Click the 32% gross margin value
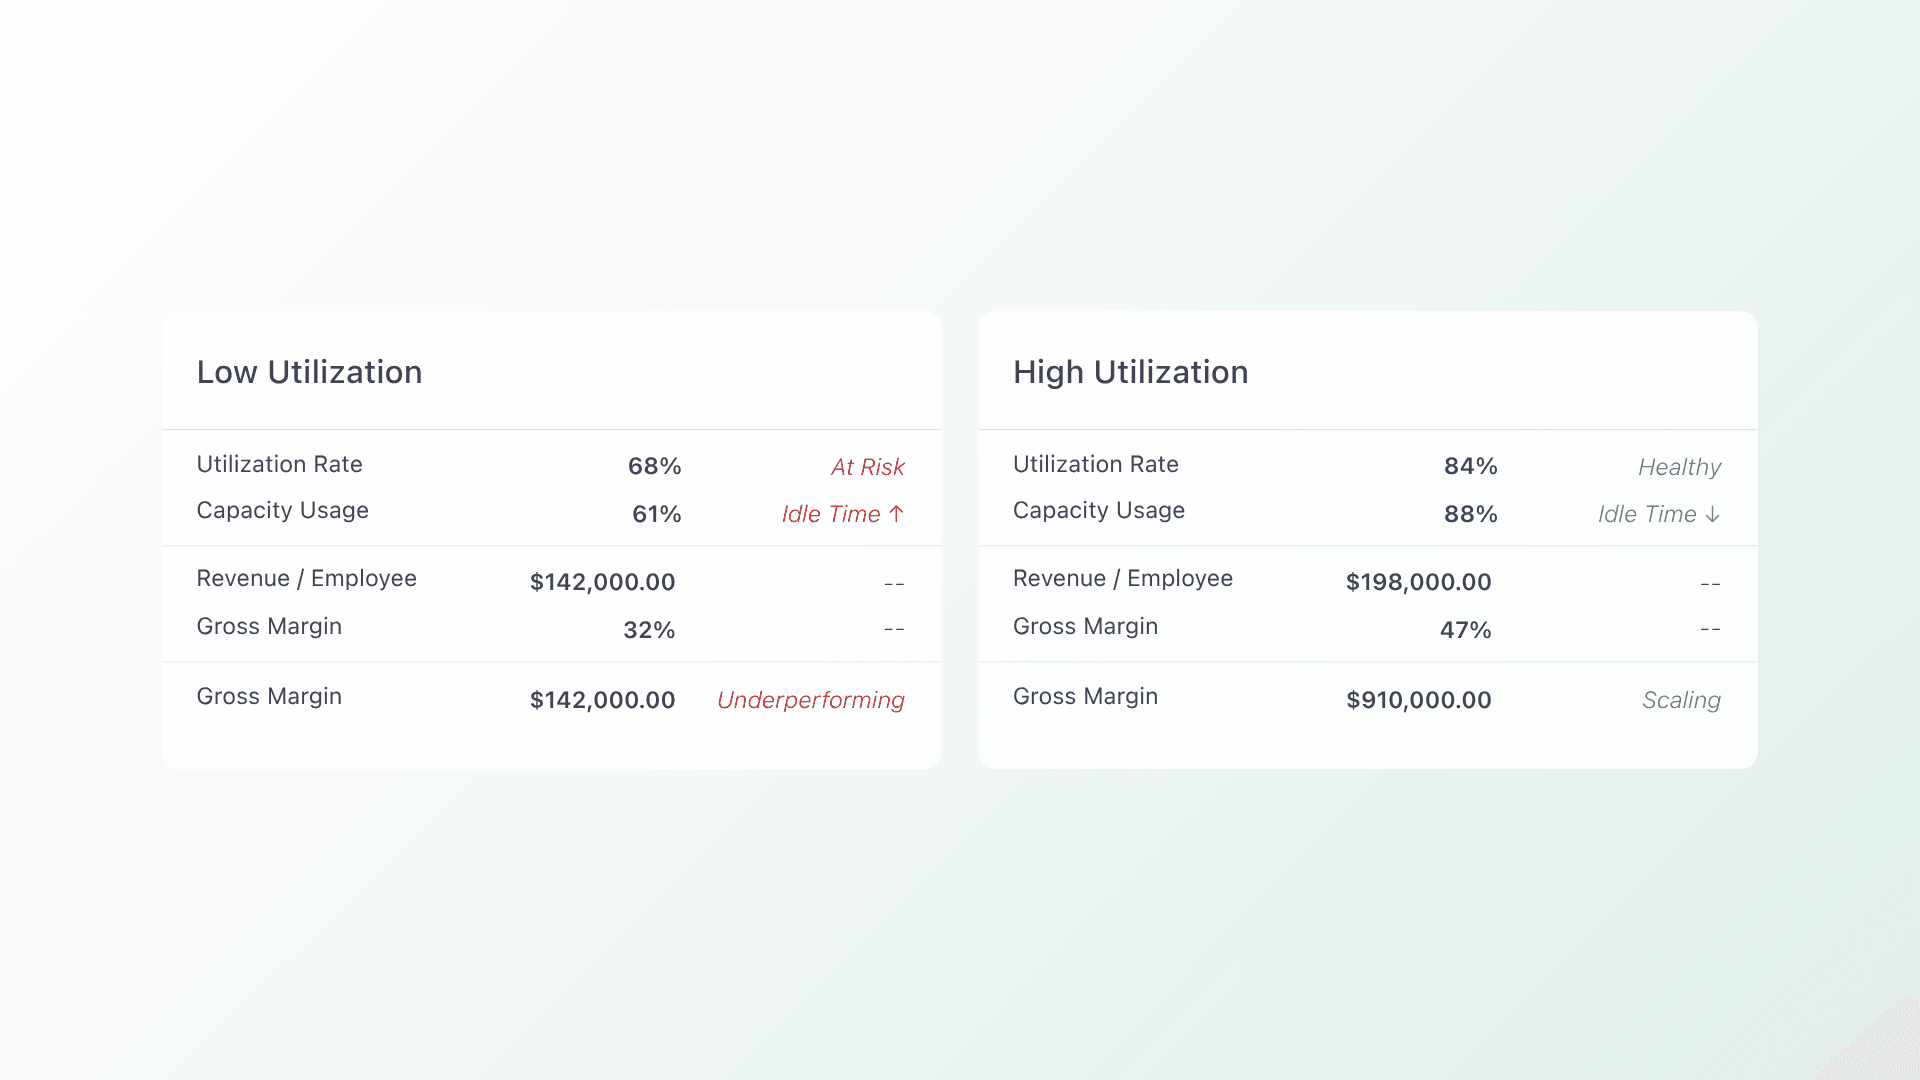This screenshot has width=1920, height=1080. [649, 630]
